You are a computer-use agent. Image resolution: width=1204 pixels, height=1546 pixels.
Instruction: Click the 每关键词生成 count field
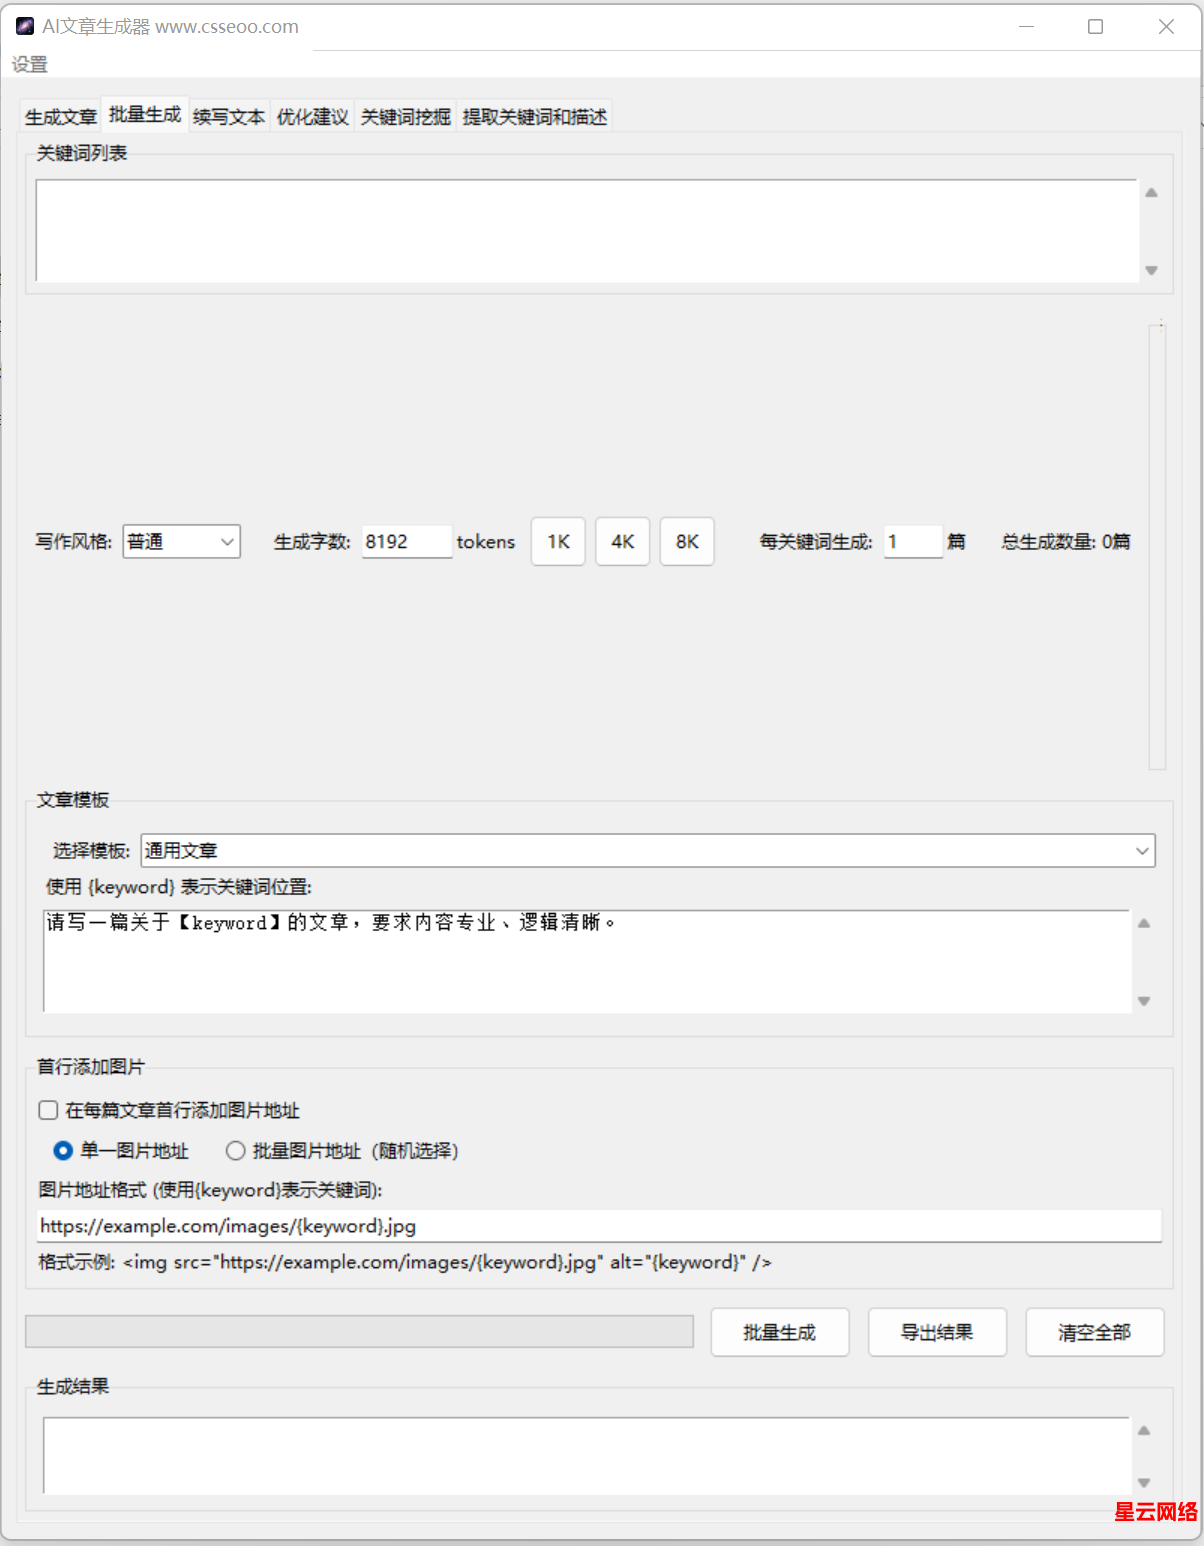[x=913, y=541]
